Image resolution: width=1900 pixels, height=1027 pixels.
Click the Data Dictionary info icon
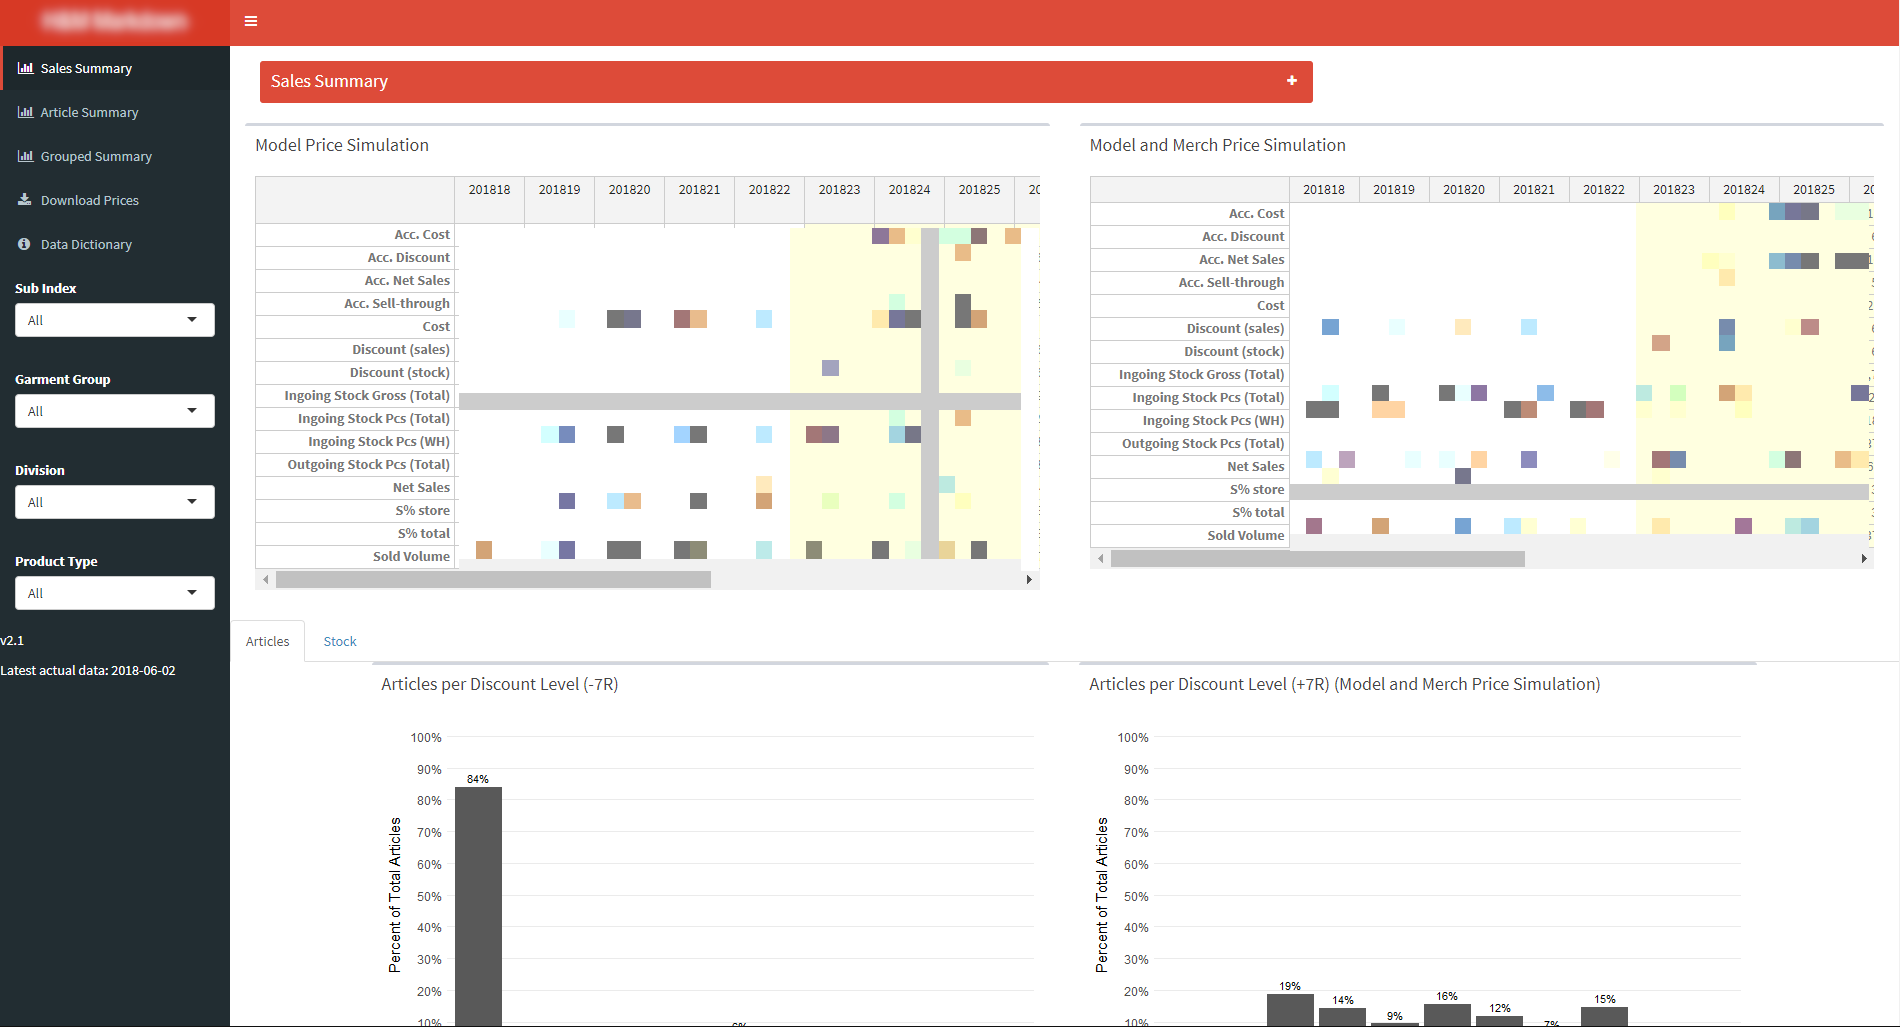(x=24, y=244)
